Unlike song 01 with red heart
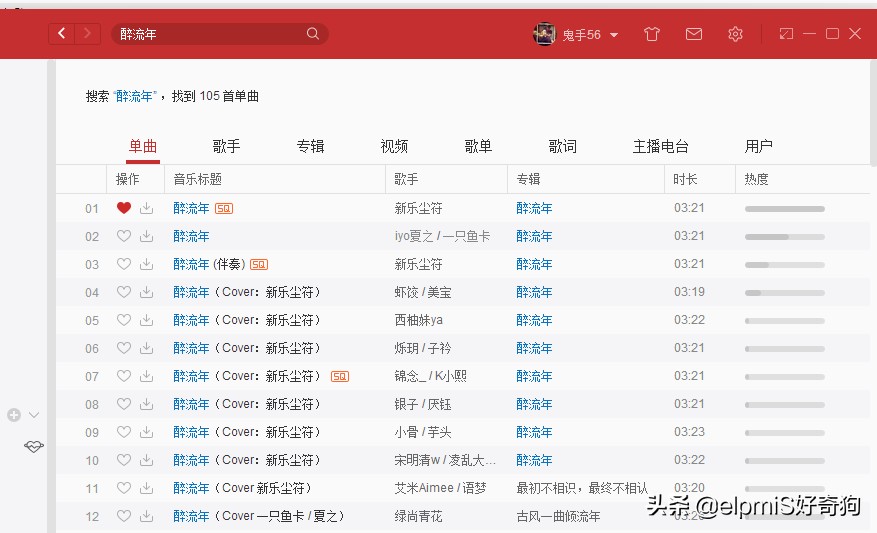This screenshot has height=533, width=877. [x=124, y=208]
